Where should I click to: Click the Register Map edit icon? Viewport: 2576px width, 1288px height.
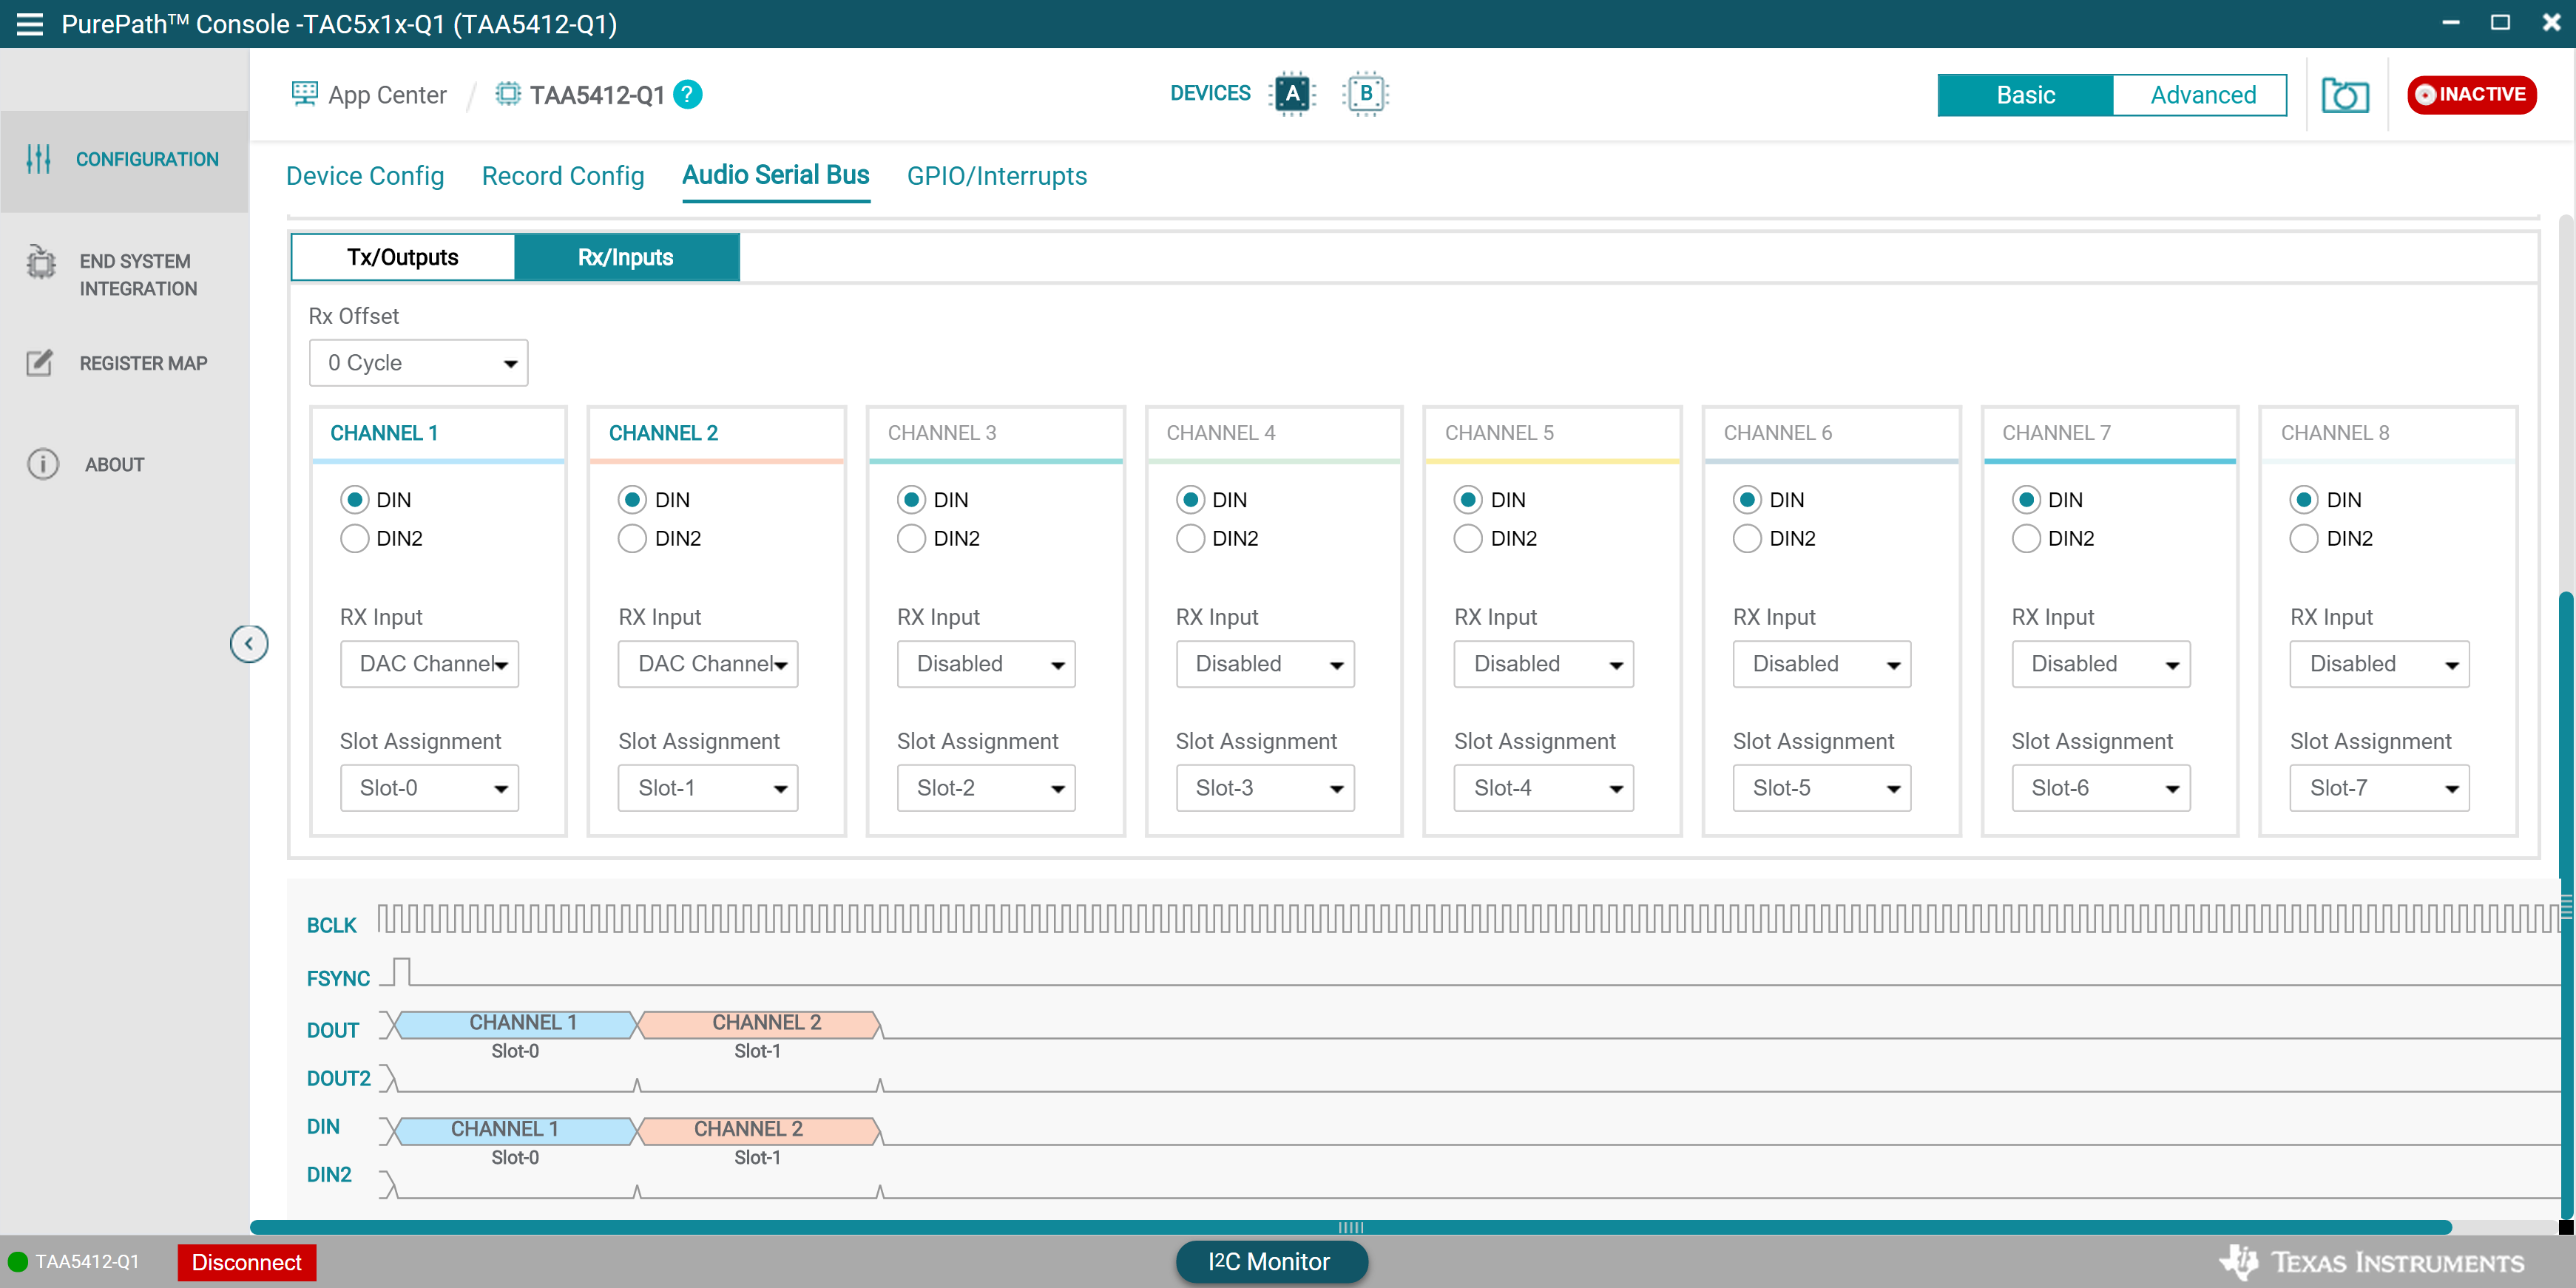[40, 363]
